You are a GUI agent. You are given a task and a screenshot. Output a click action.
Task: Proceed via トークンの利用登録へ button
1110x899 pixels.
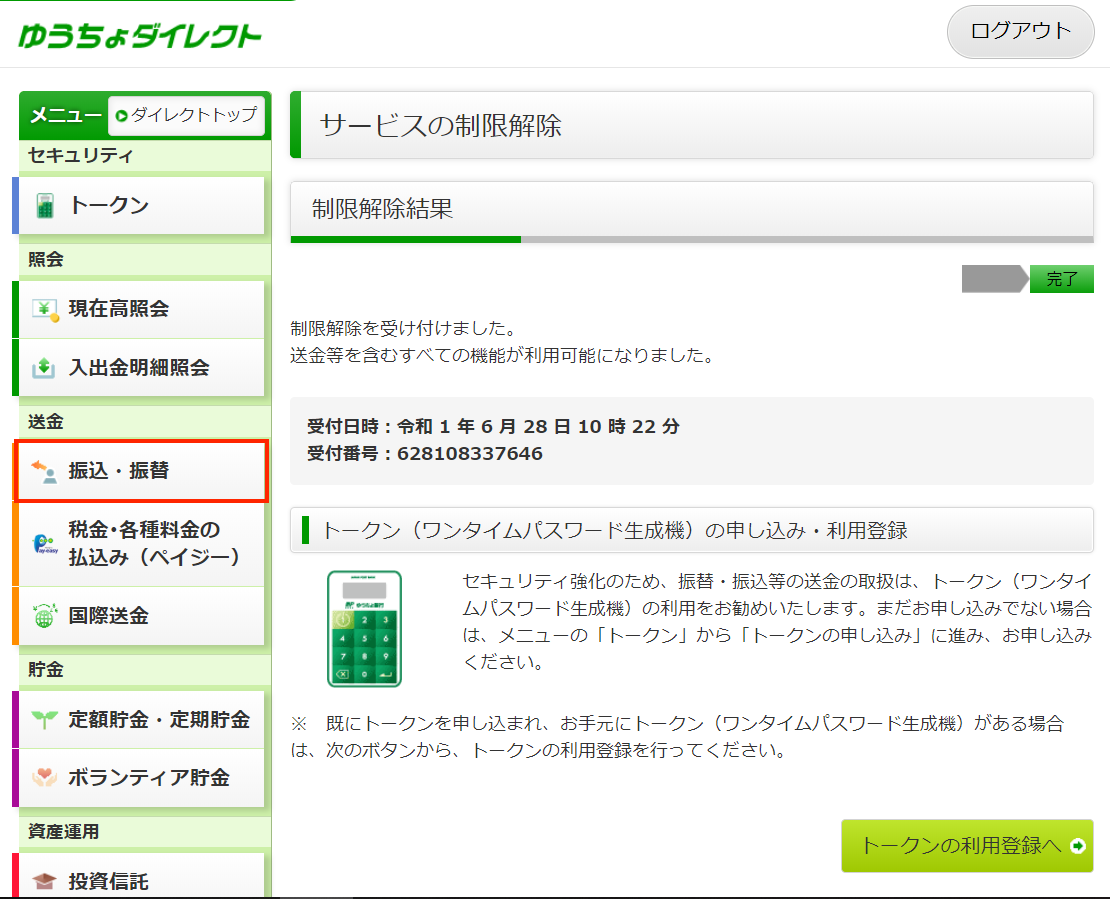click(966, 844)
